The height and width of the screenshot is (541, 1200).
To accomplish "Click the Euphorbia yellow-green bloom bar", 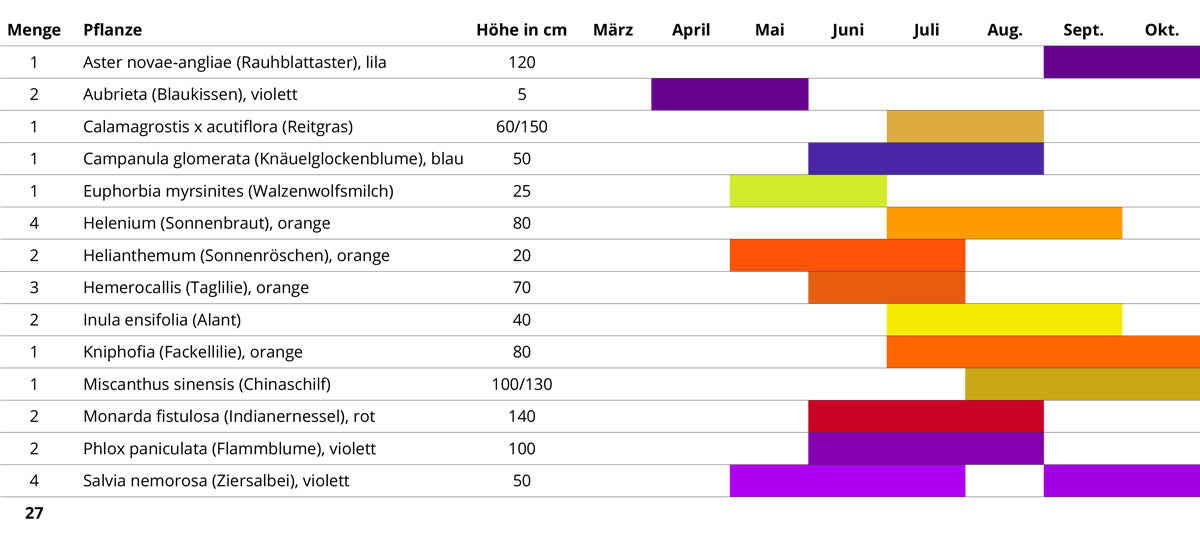I will (808, 191).
